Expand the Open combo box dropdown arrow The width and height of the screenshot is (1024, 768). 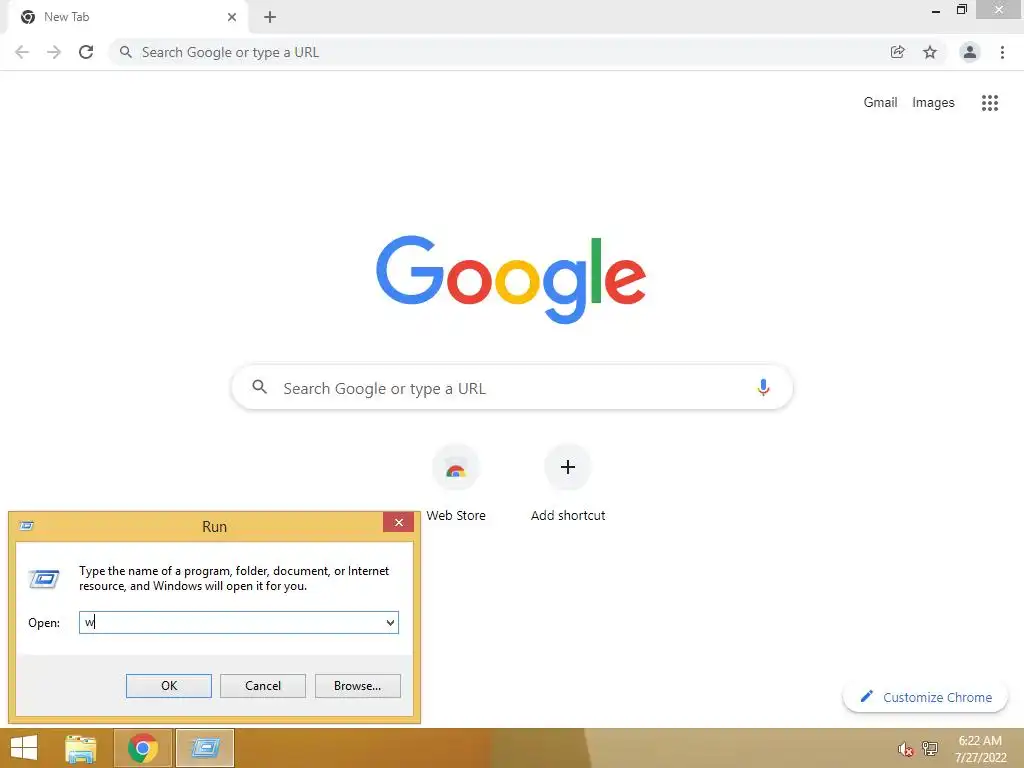click(x=390, y=622)
